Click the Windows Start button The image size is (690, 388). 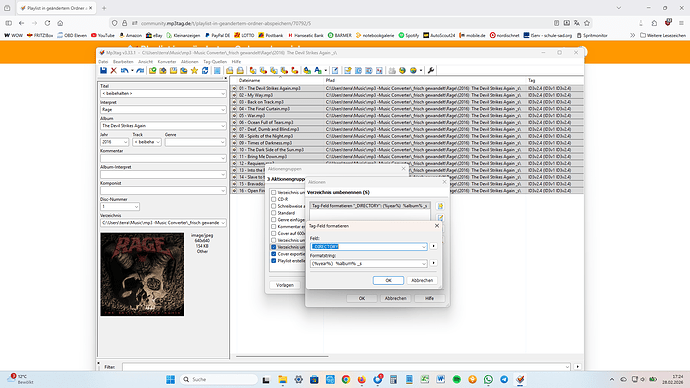[x=171, y=379]
